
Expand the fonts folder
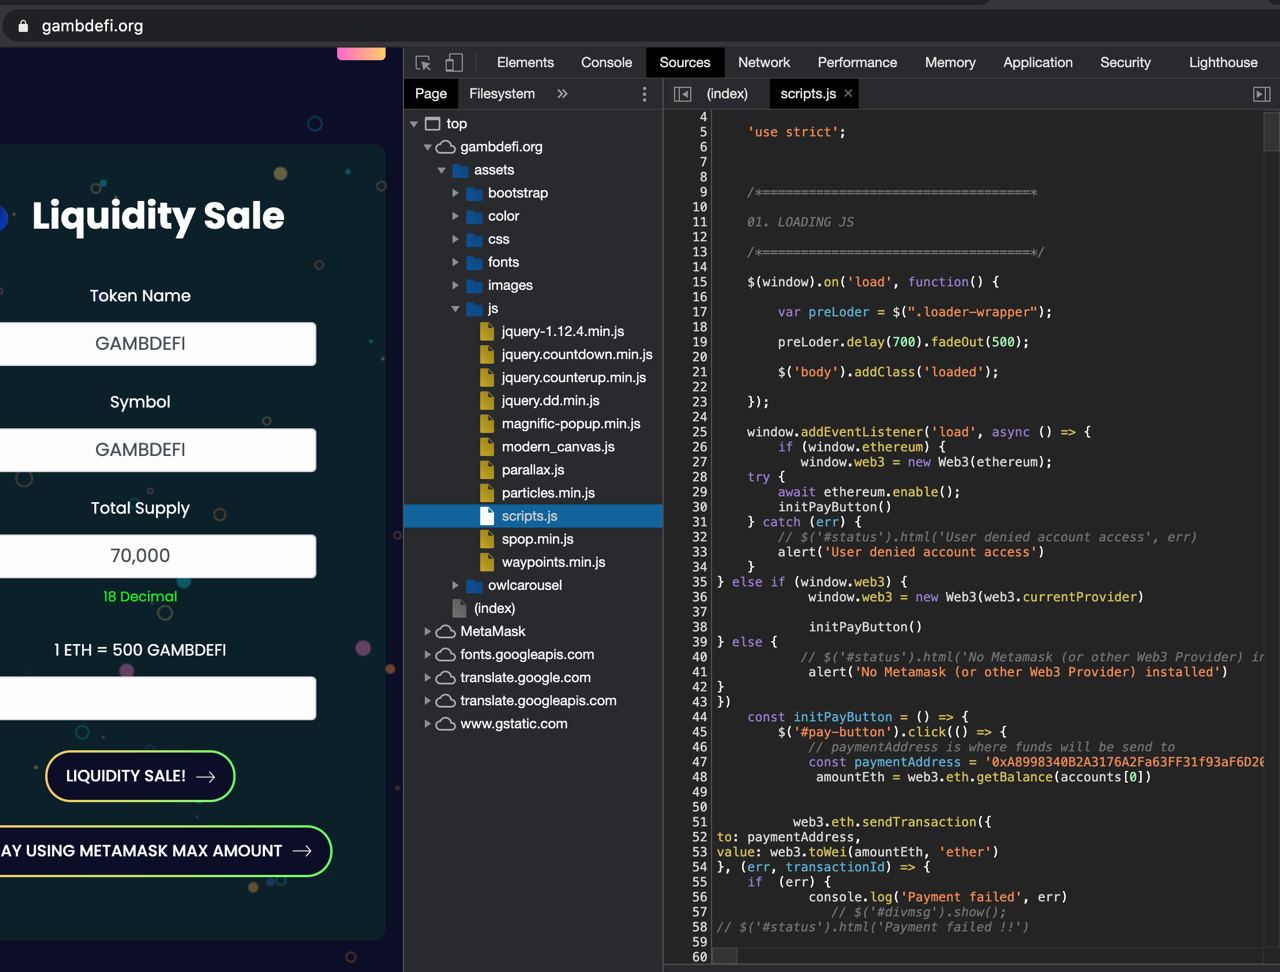pos(455,262)
